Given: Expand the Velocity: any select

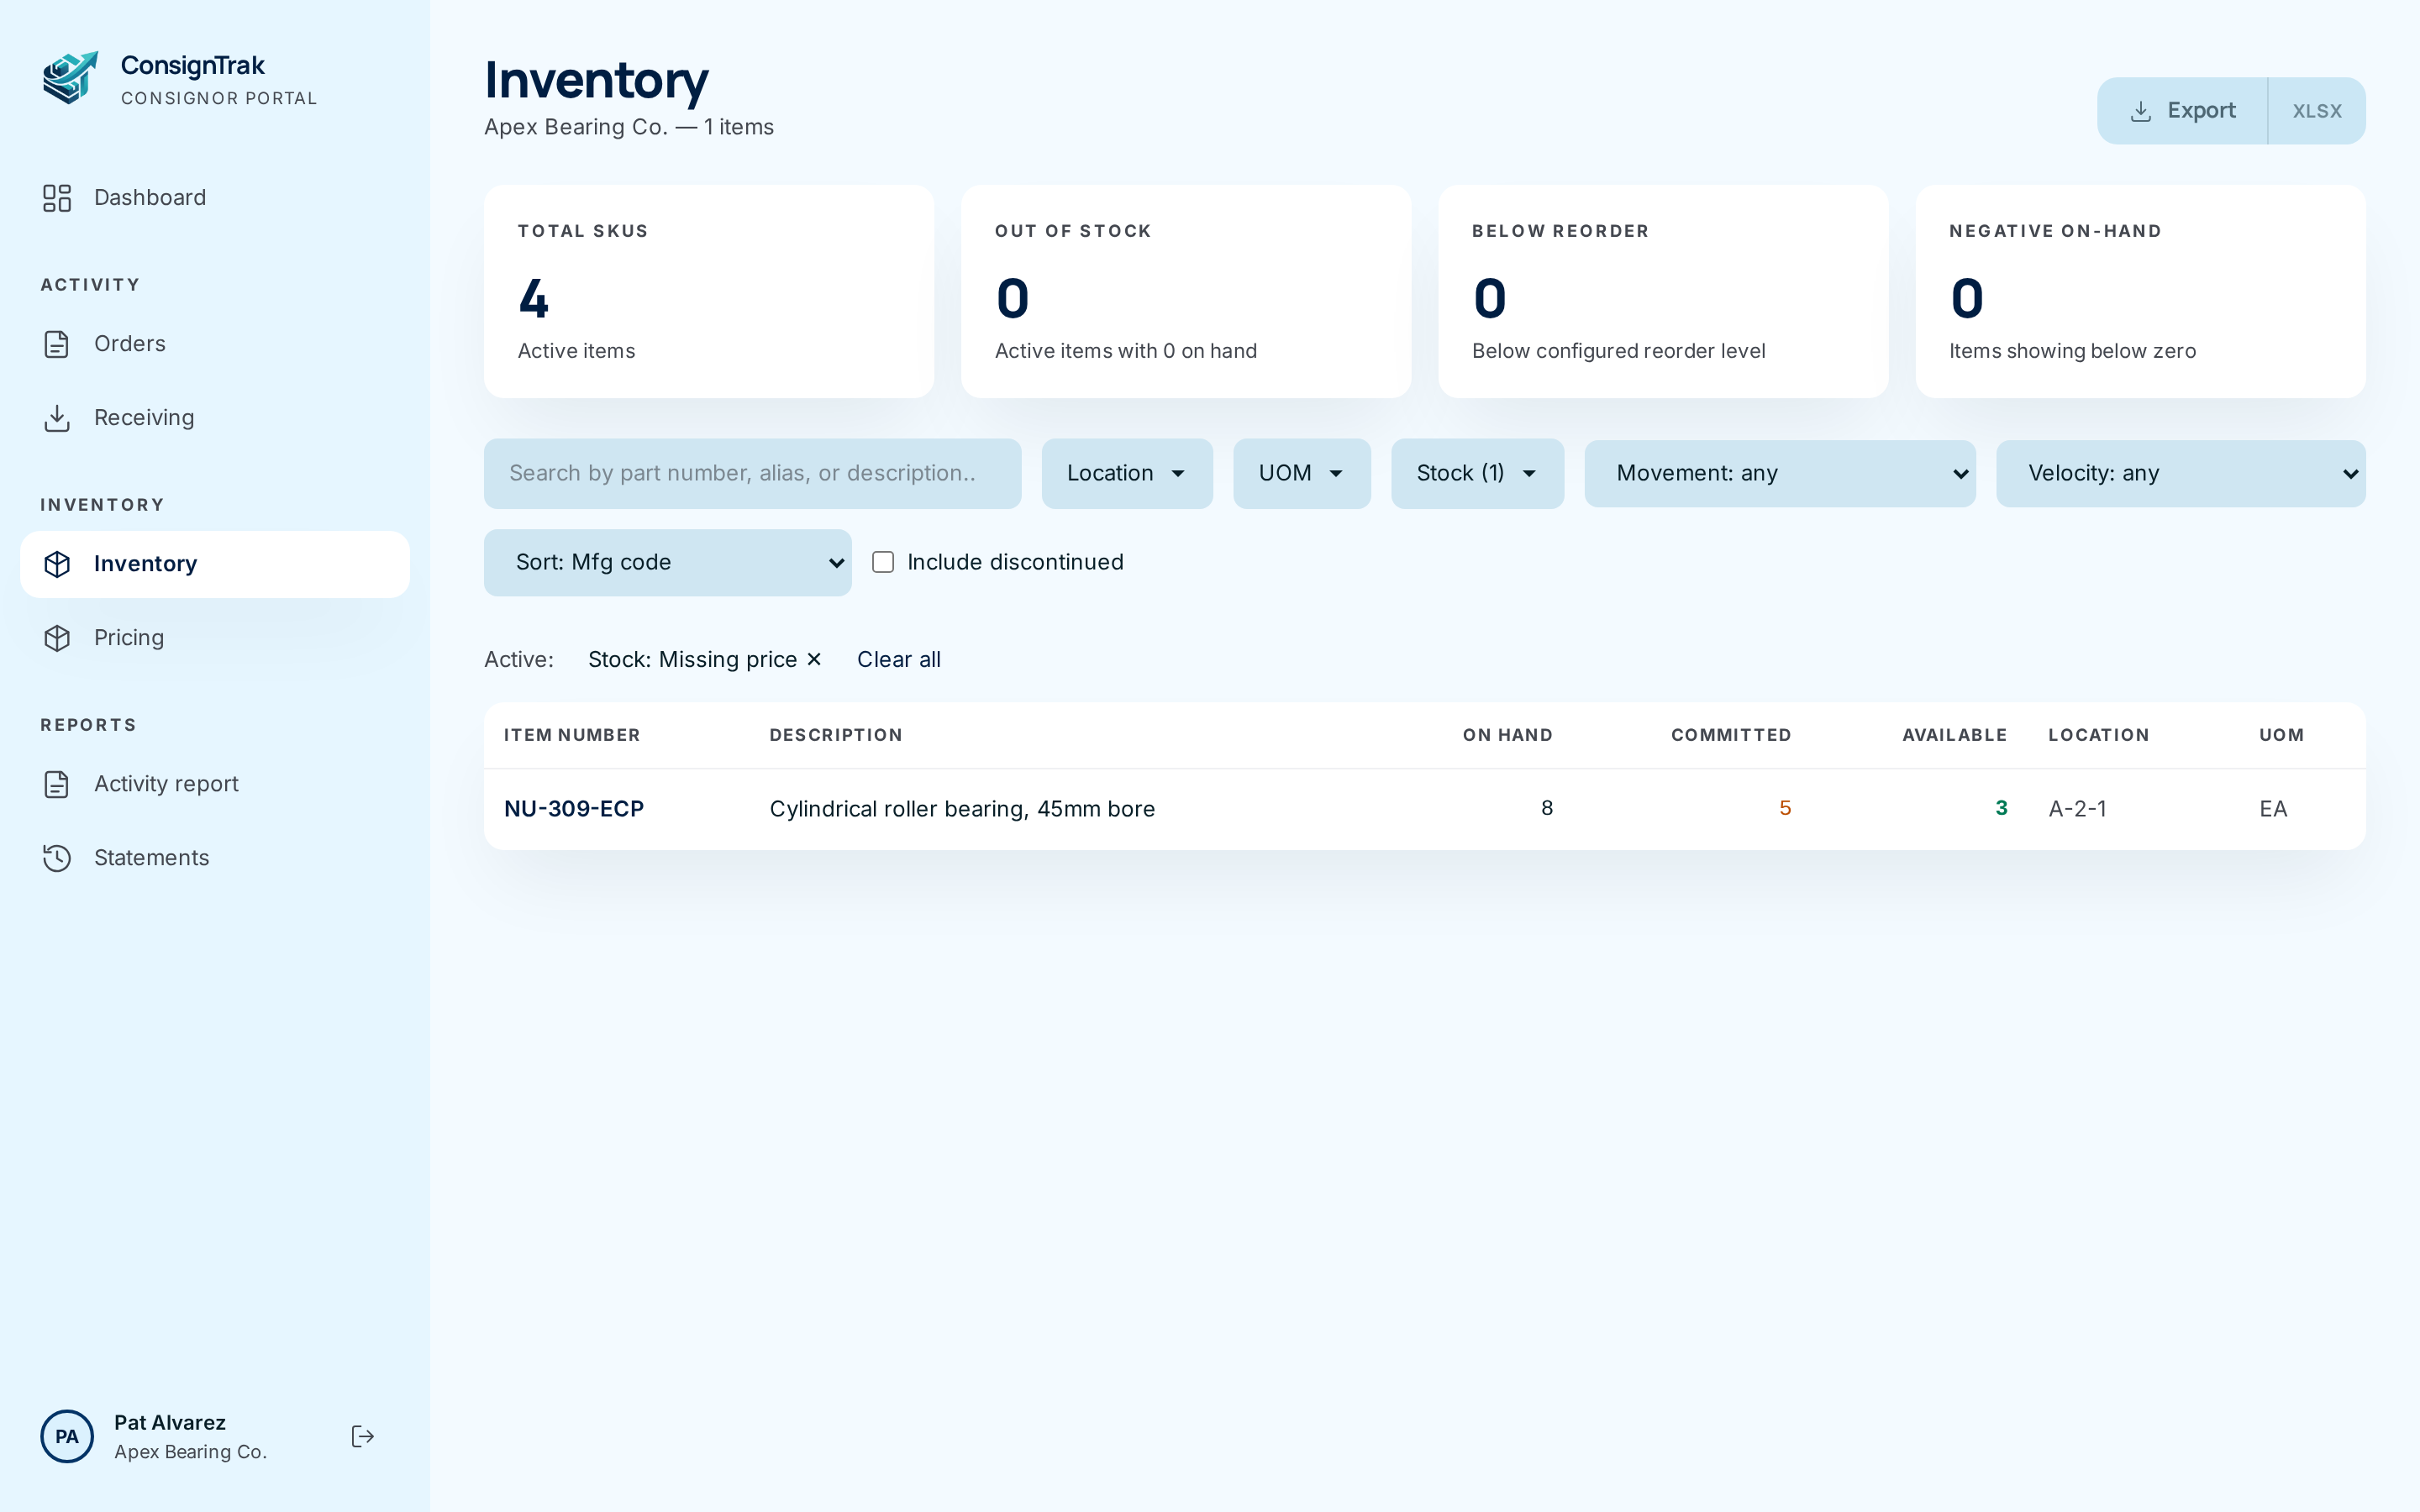Looking at the screenshot, I should click(x=2180, y=473).
